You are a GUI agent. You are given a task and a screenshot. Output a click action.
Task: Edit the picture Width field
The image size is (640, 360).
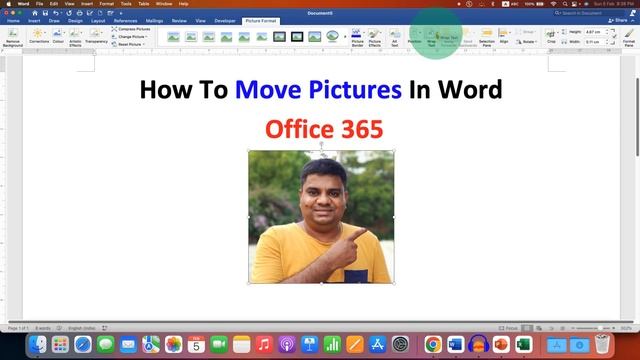595,42
